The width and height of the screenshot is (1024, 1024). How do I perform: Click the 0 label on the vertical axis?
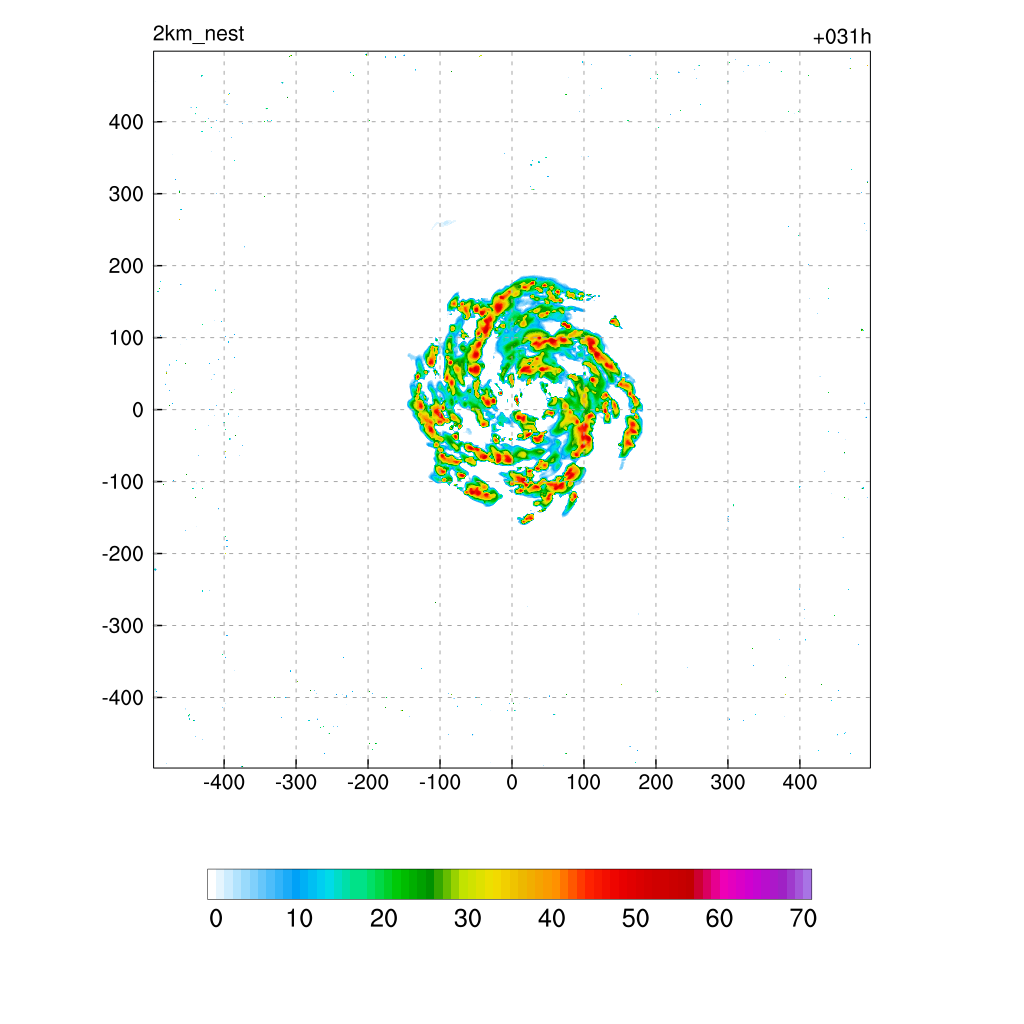tap(137, 410)
